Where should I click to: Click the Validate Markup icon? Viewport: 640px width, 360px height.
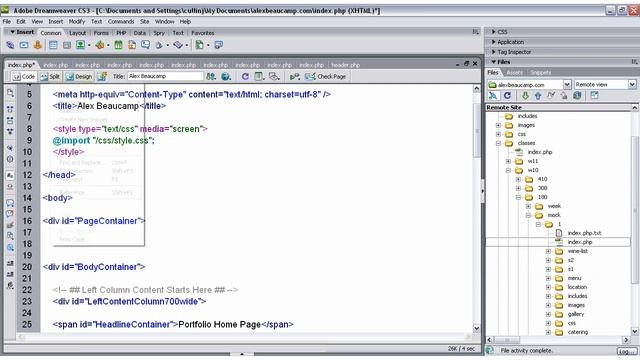click(295, 76)
